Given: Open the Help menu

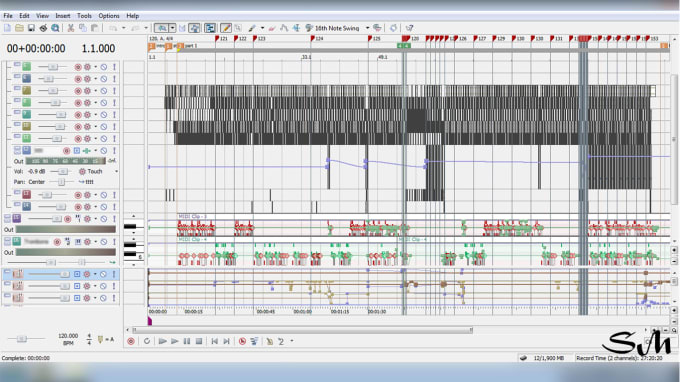Looking at the screenshot, I should [x=132, y=16].
